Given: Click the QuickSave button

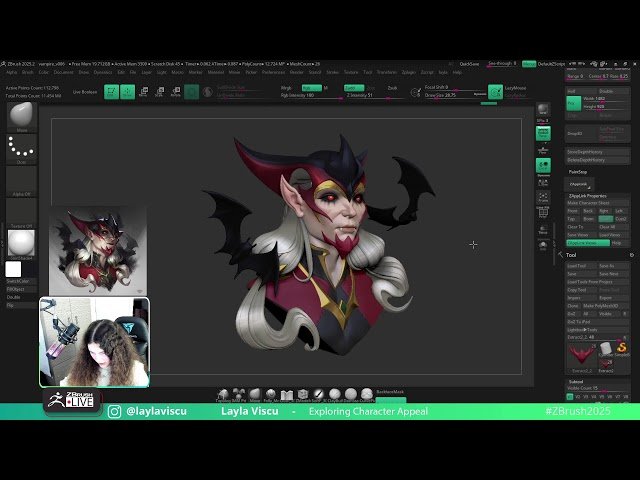Looking at the screenshot, I should coord(469,64).
